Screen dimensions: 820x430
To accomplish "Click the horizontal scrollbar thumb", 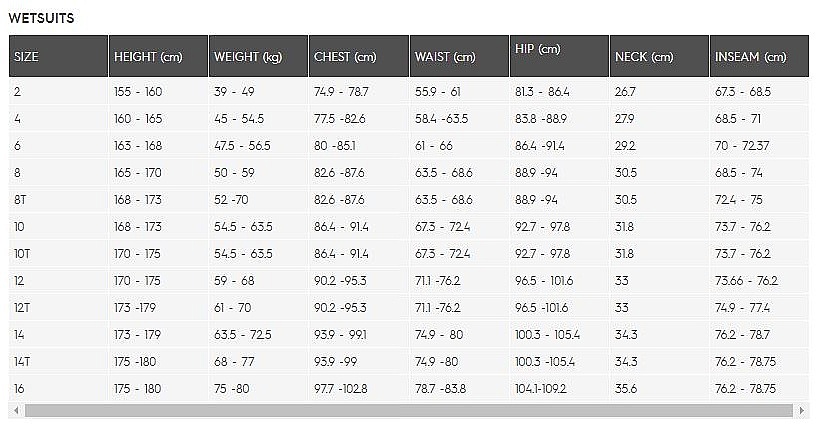I will (400, 411).
